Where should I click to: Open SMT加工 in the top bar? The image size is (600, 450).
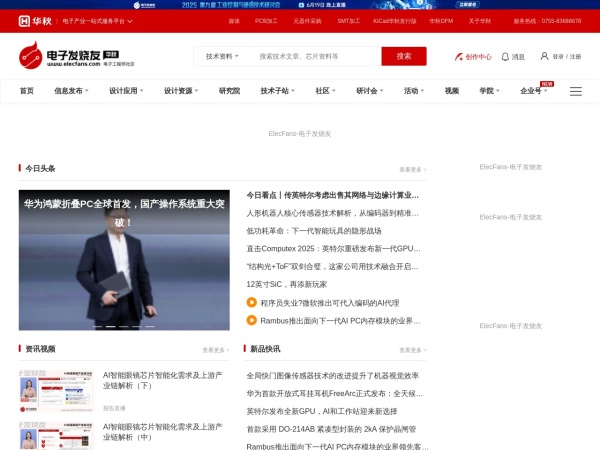point(348,21)
